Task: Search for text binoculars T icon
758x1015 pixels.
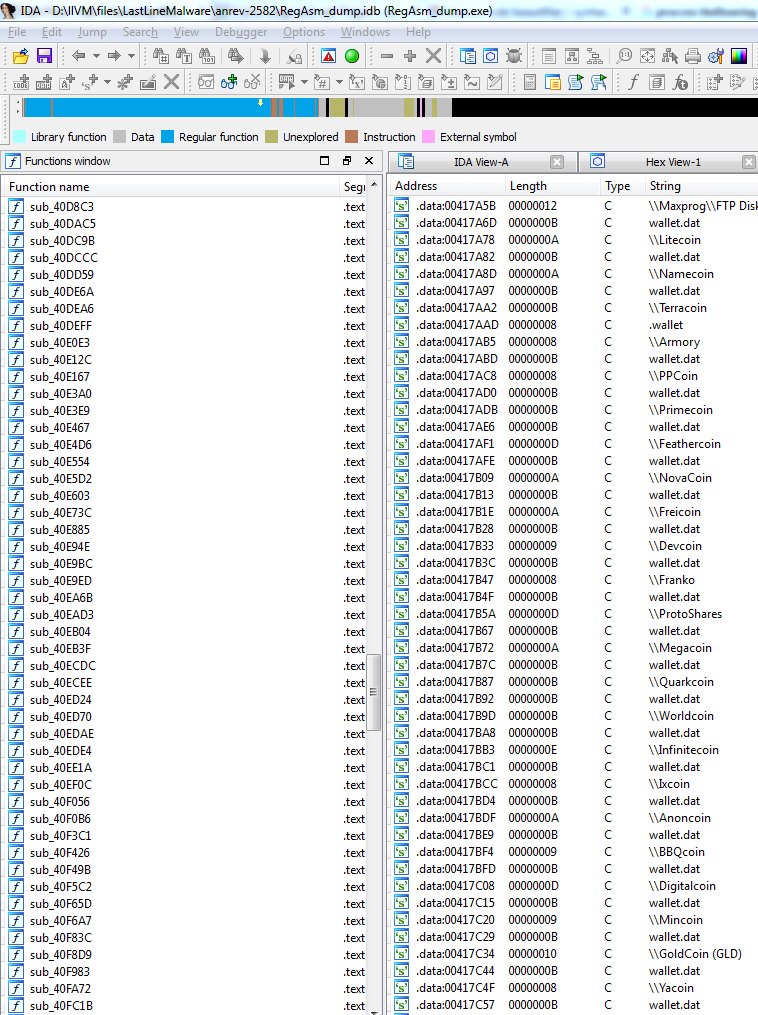Action: 184,56
